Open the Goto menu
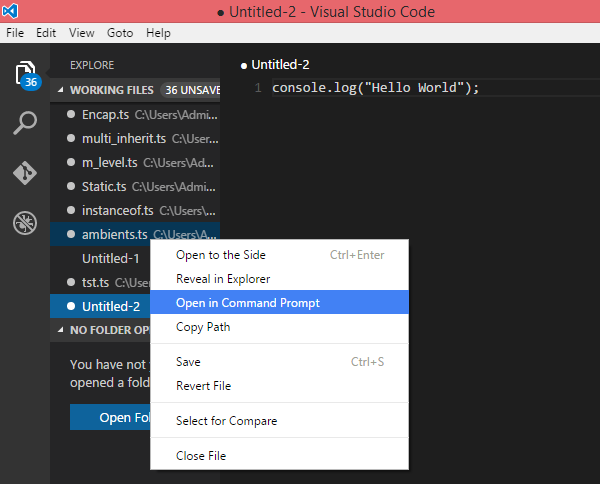The height and width of the screenshot is (484, 600). pos(121,33)
